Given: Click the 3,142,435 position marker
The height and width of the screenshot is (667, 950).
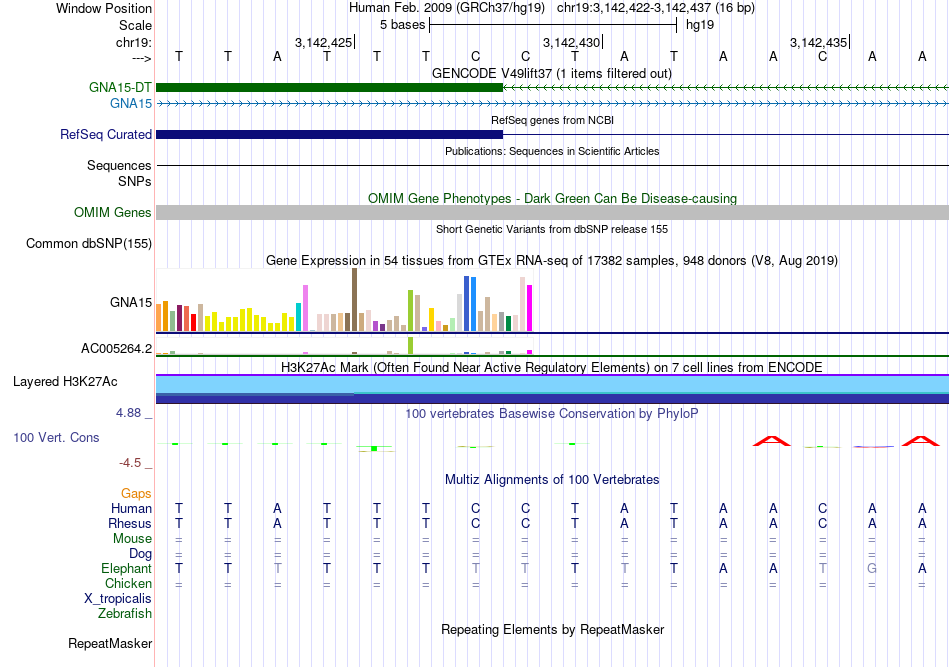Looking at the screenshot, I should coord(819,42).
